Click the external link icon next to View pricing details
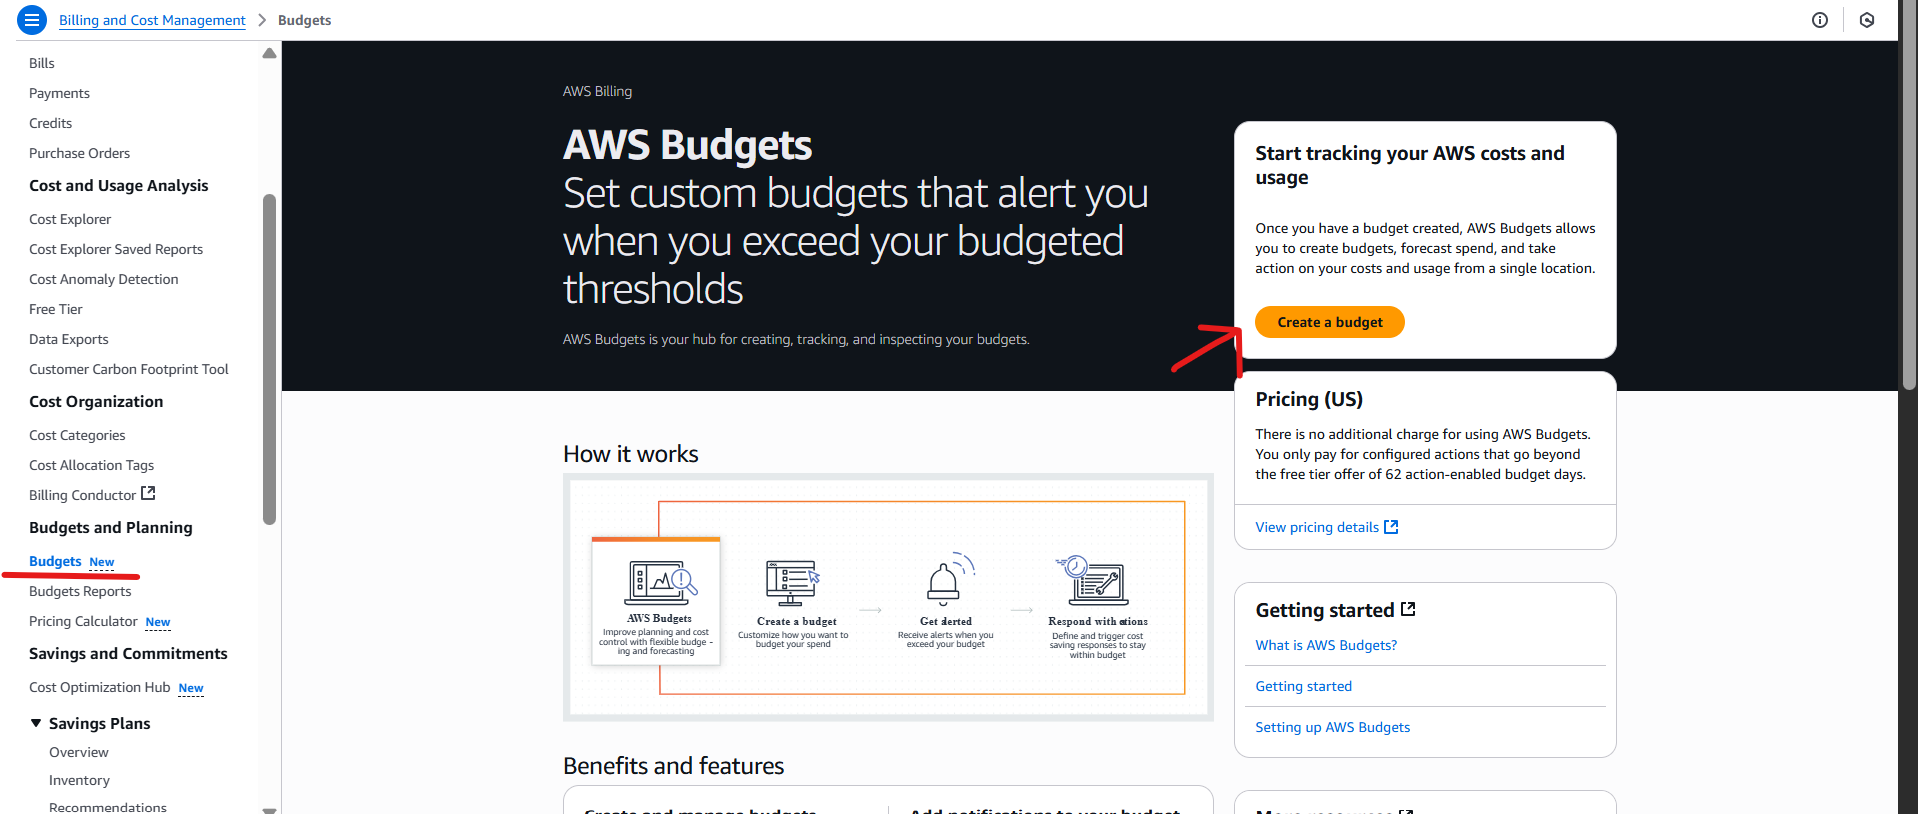The image size is (1918, 814). pos(1391,527)
